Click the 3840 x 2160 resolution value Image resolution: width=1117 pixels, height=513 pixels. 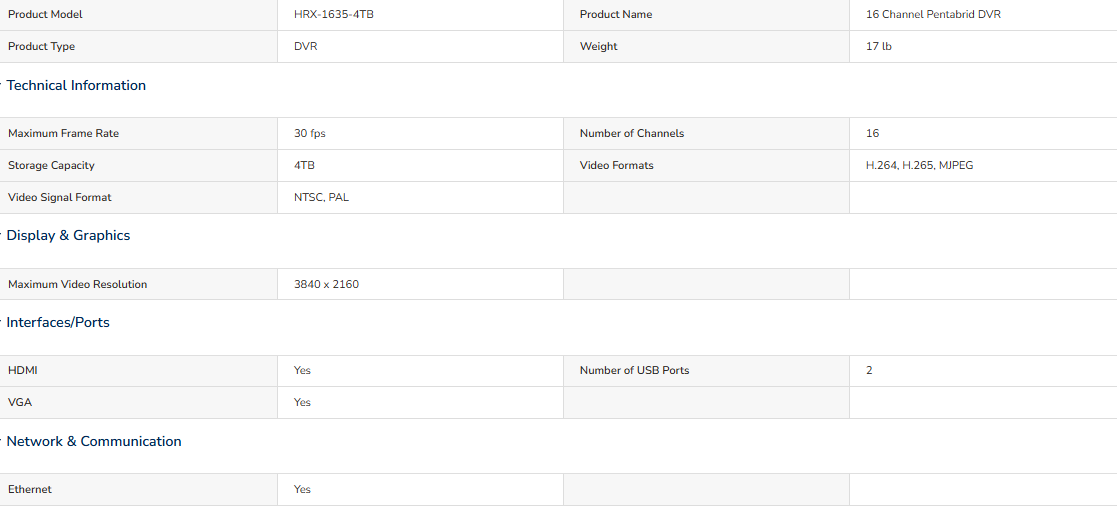point(326,284)
